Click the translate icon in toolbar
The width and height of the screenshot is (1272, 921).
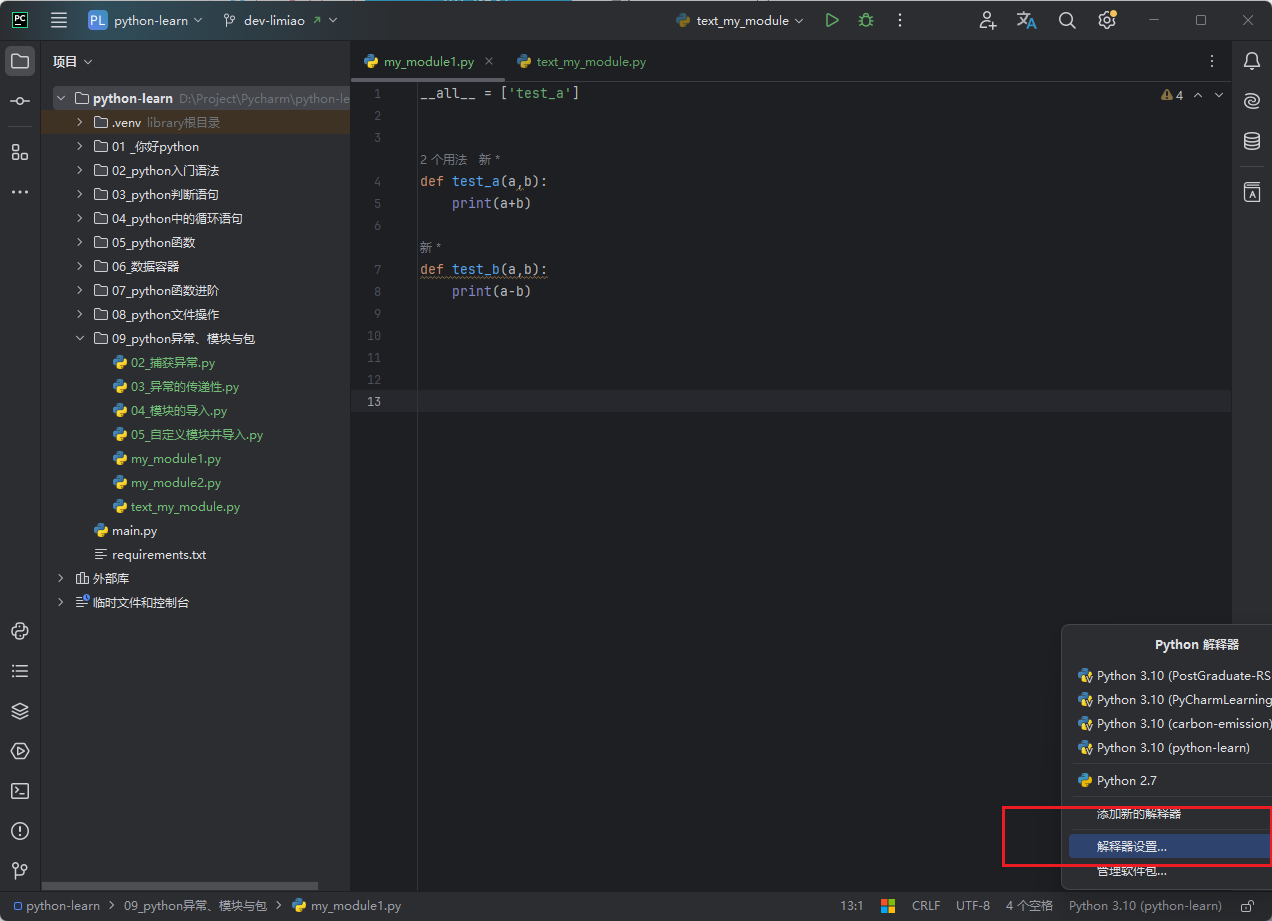[1027, 20]
